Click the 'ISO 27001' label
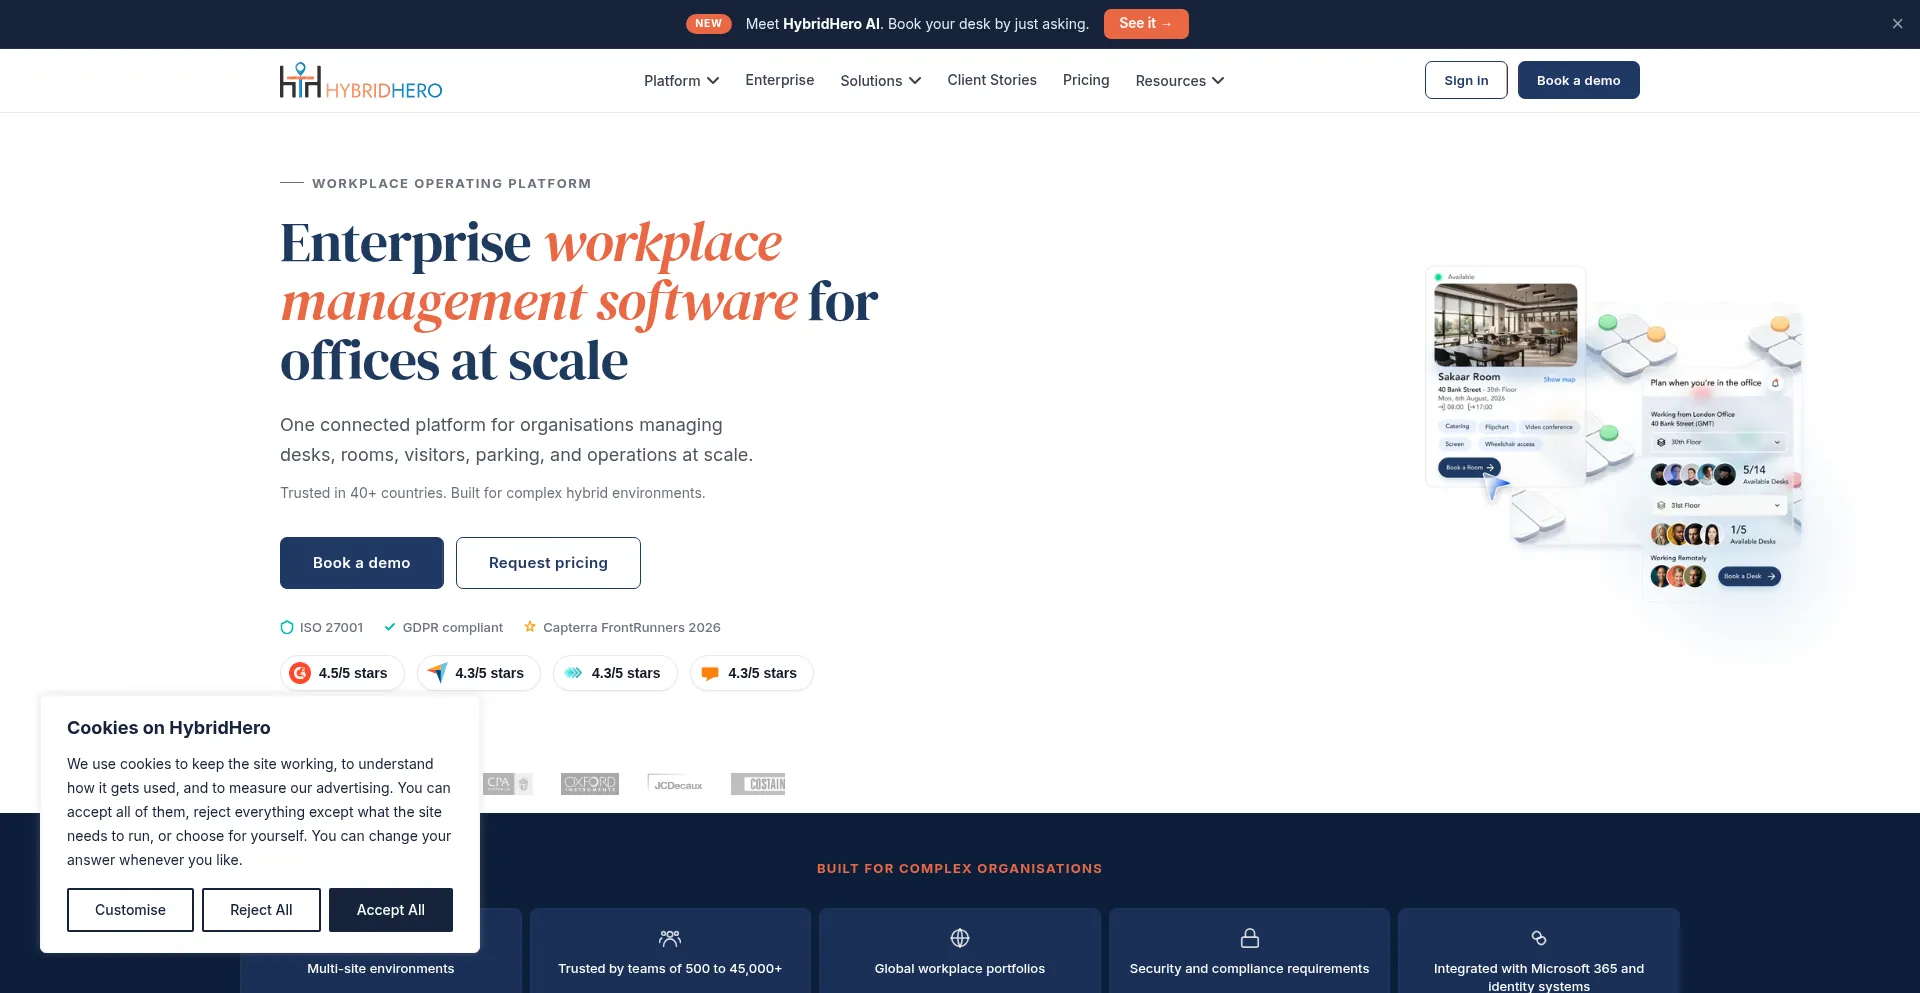This screenshot has width=1920, height=993. pyautogui.click(x=332, y=628)
